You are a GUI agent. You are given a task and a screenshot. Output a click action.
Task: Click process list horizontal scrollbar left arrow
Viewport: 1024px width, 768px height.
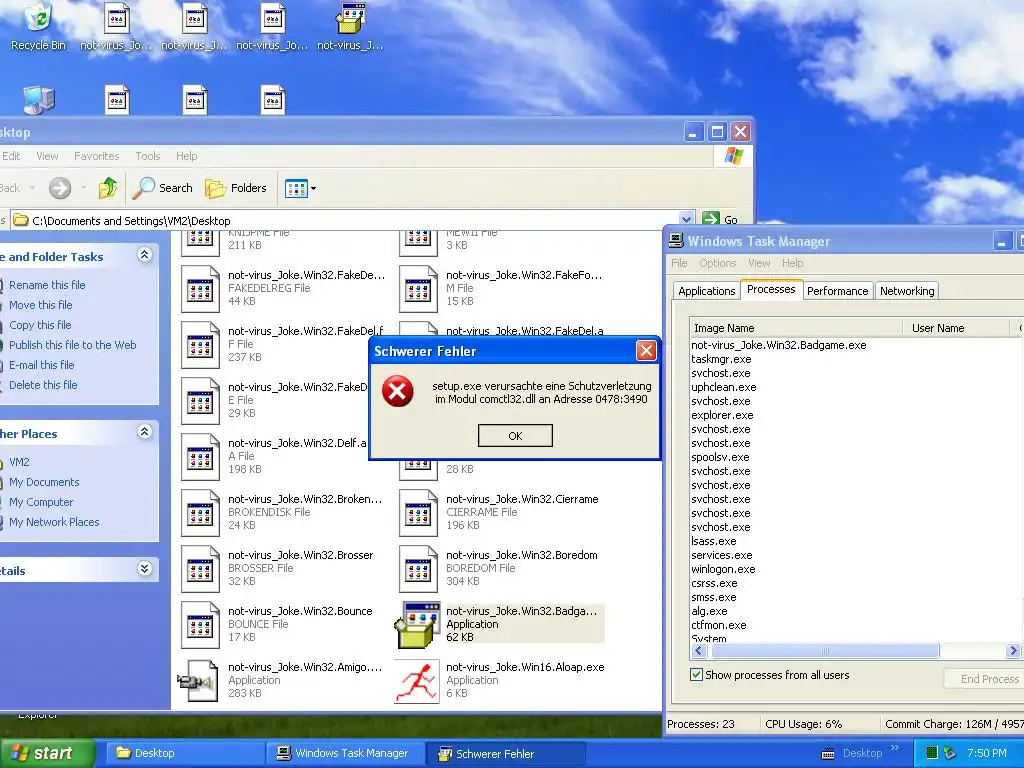pyautogui.click(x=699, y=650)
